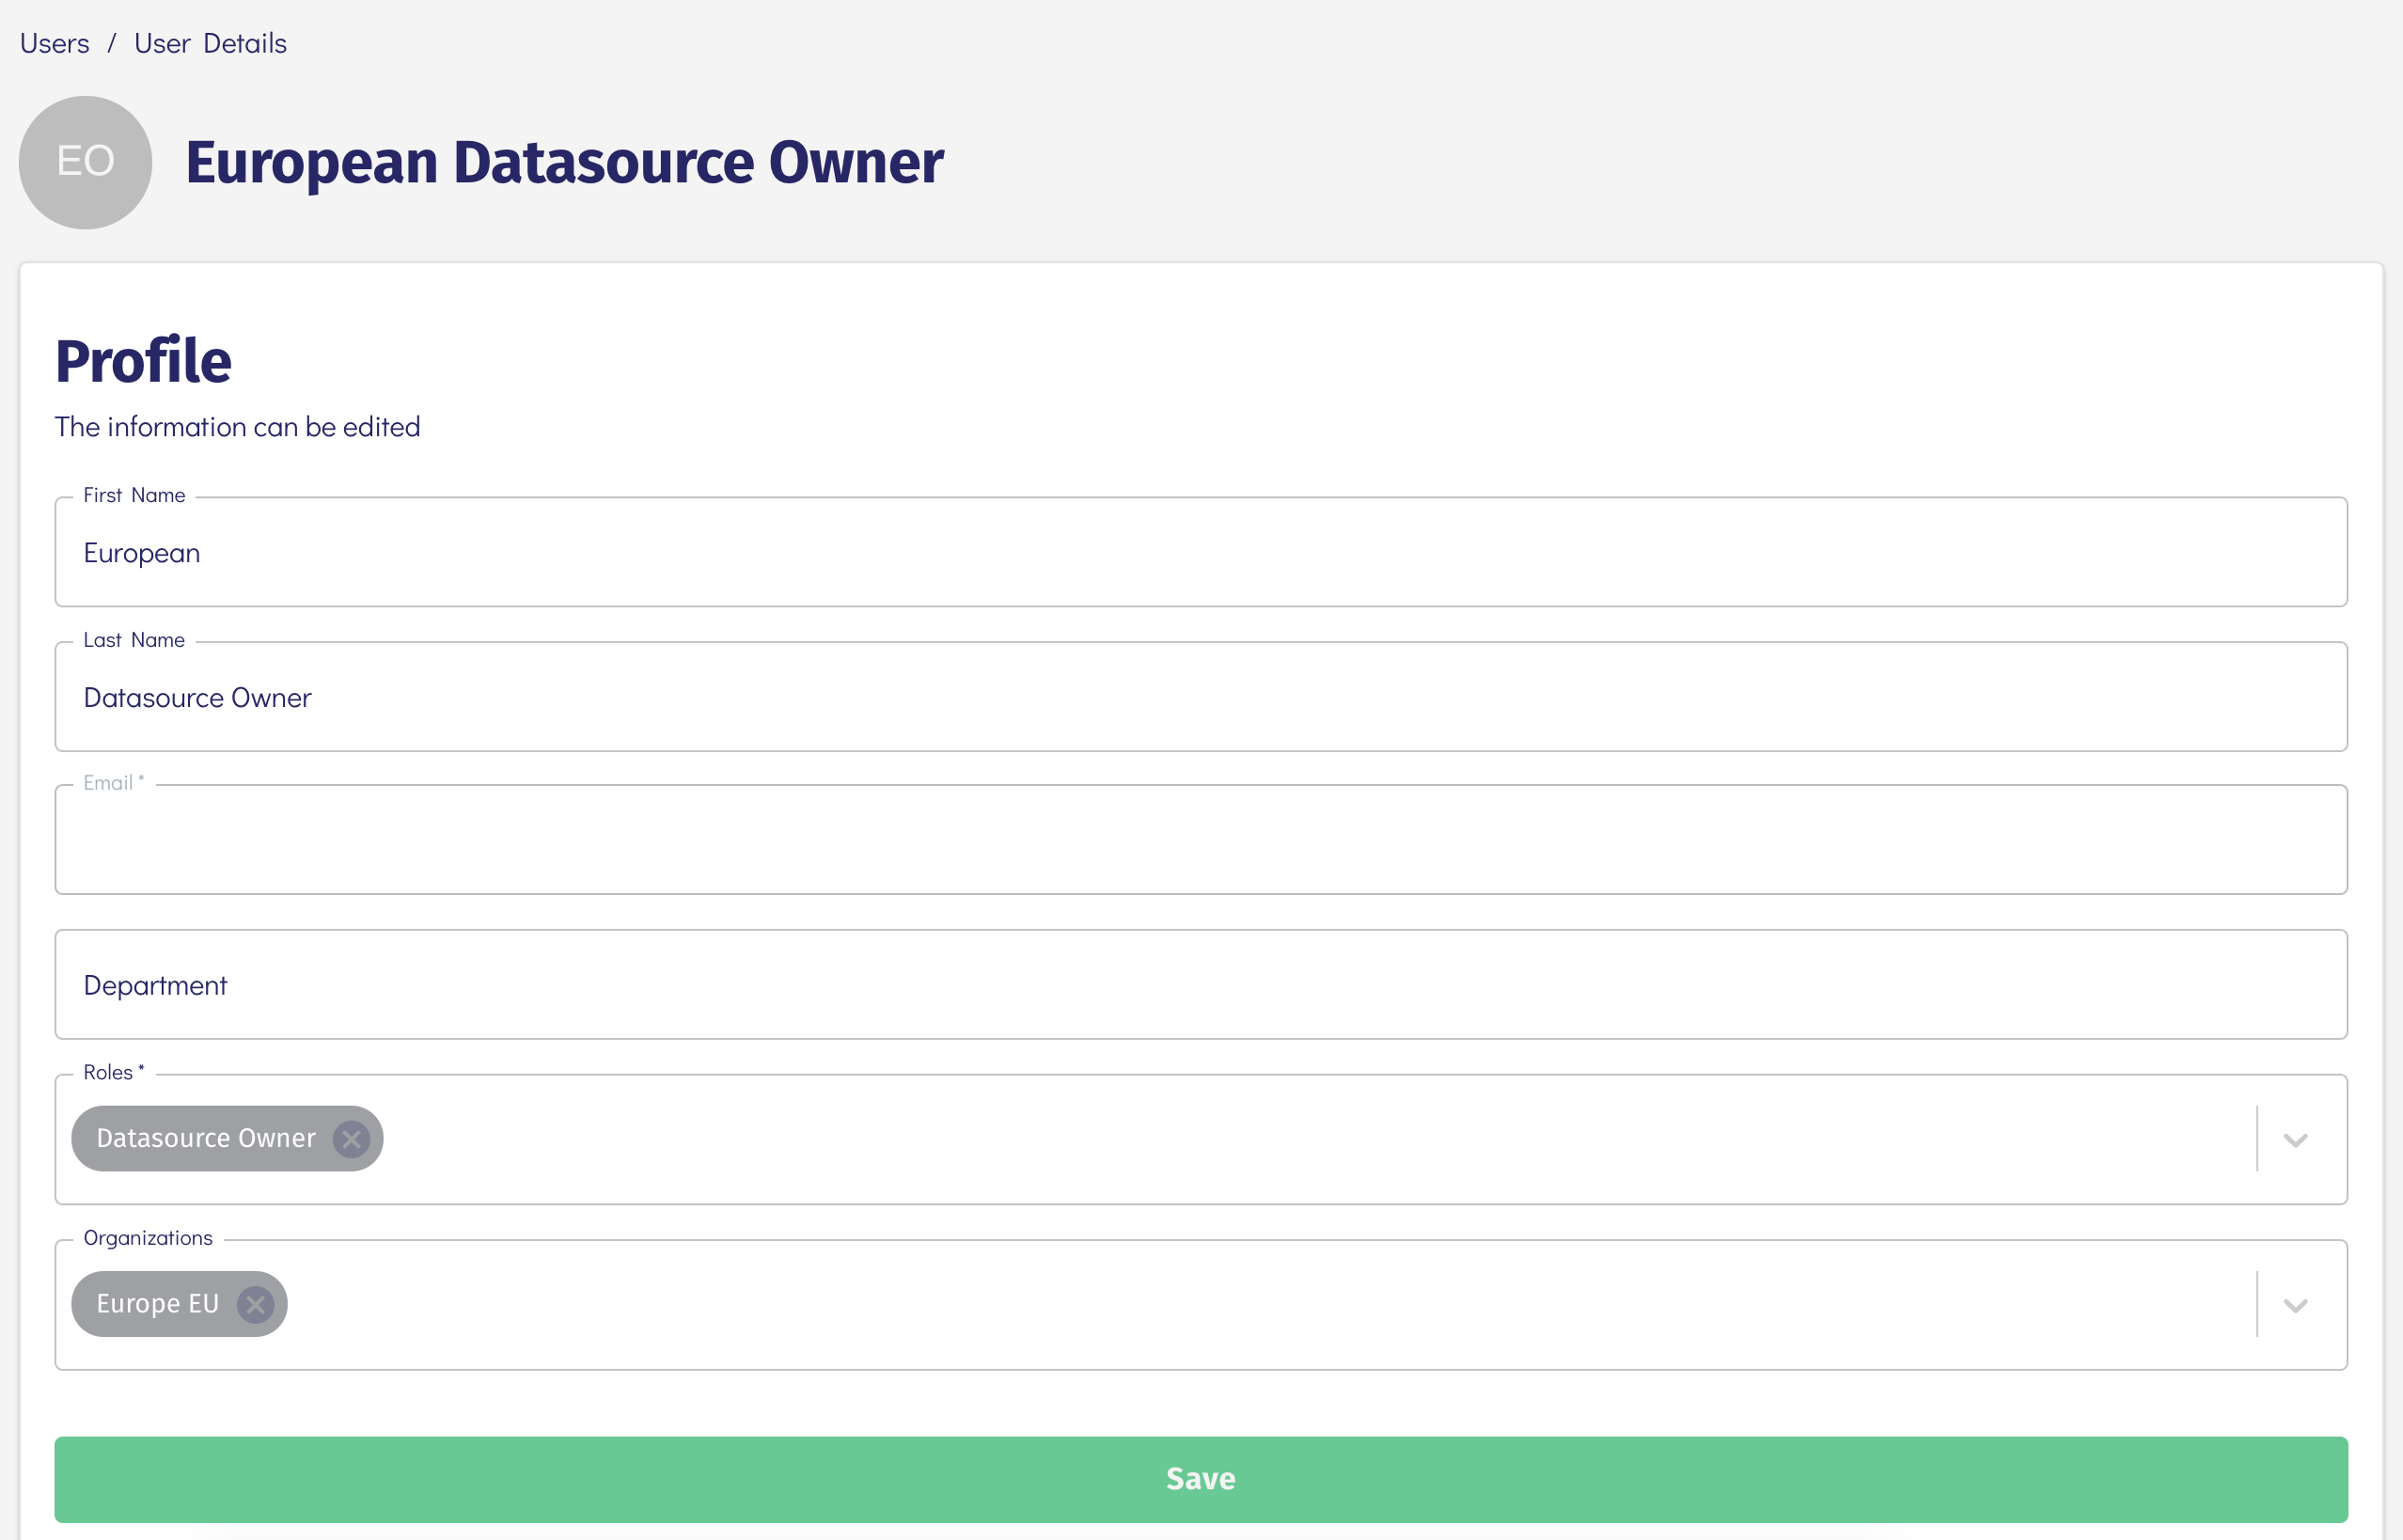
Task: Click the Profile section heading
Action: pos(143,361)
